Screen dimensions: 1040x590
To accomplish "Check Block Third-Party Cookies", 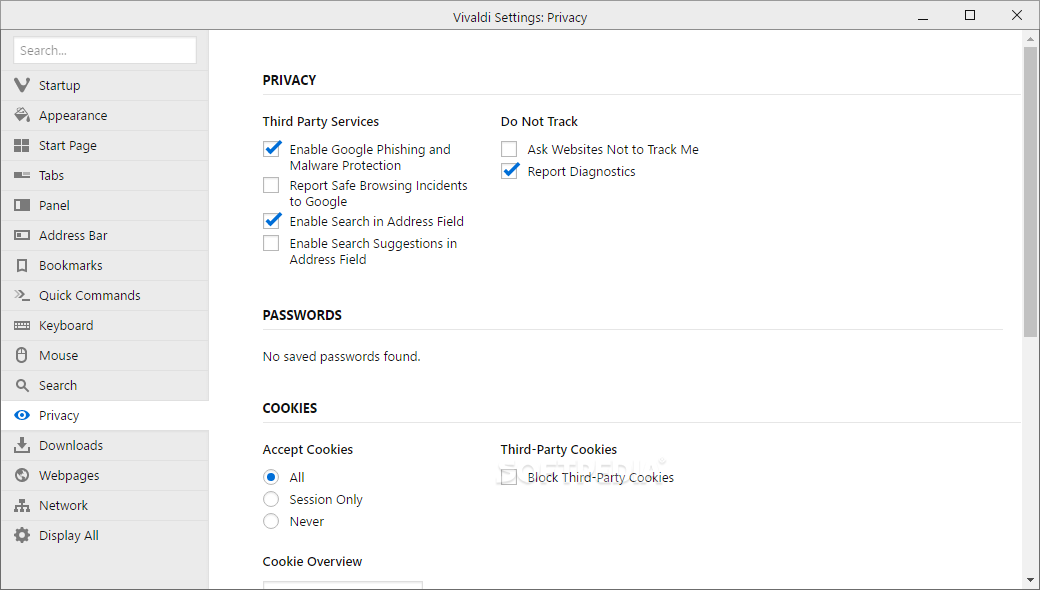I will [510, 477].
